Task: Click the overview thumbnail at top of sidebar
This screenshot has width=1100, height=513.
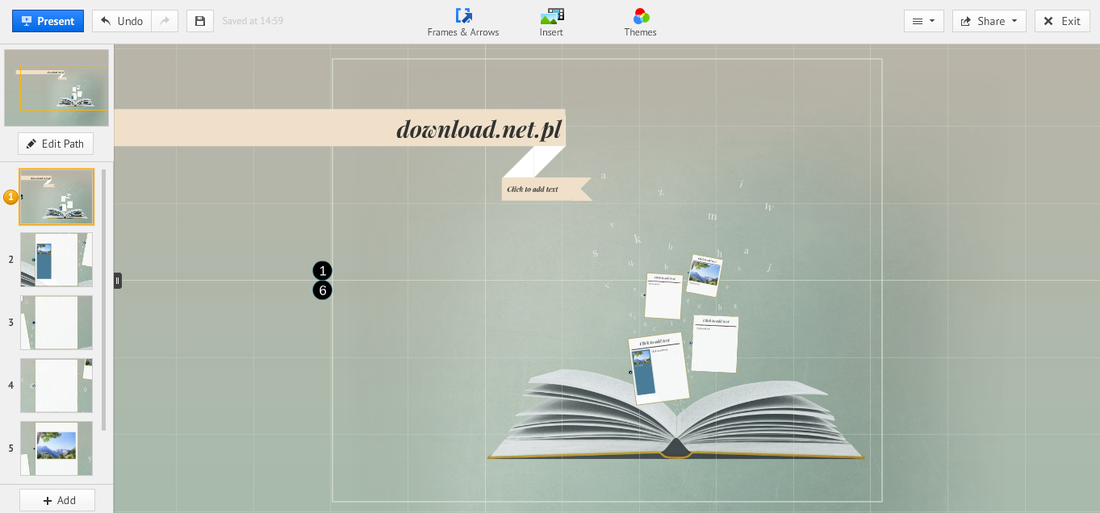Action: click(x=56, y=88)
